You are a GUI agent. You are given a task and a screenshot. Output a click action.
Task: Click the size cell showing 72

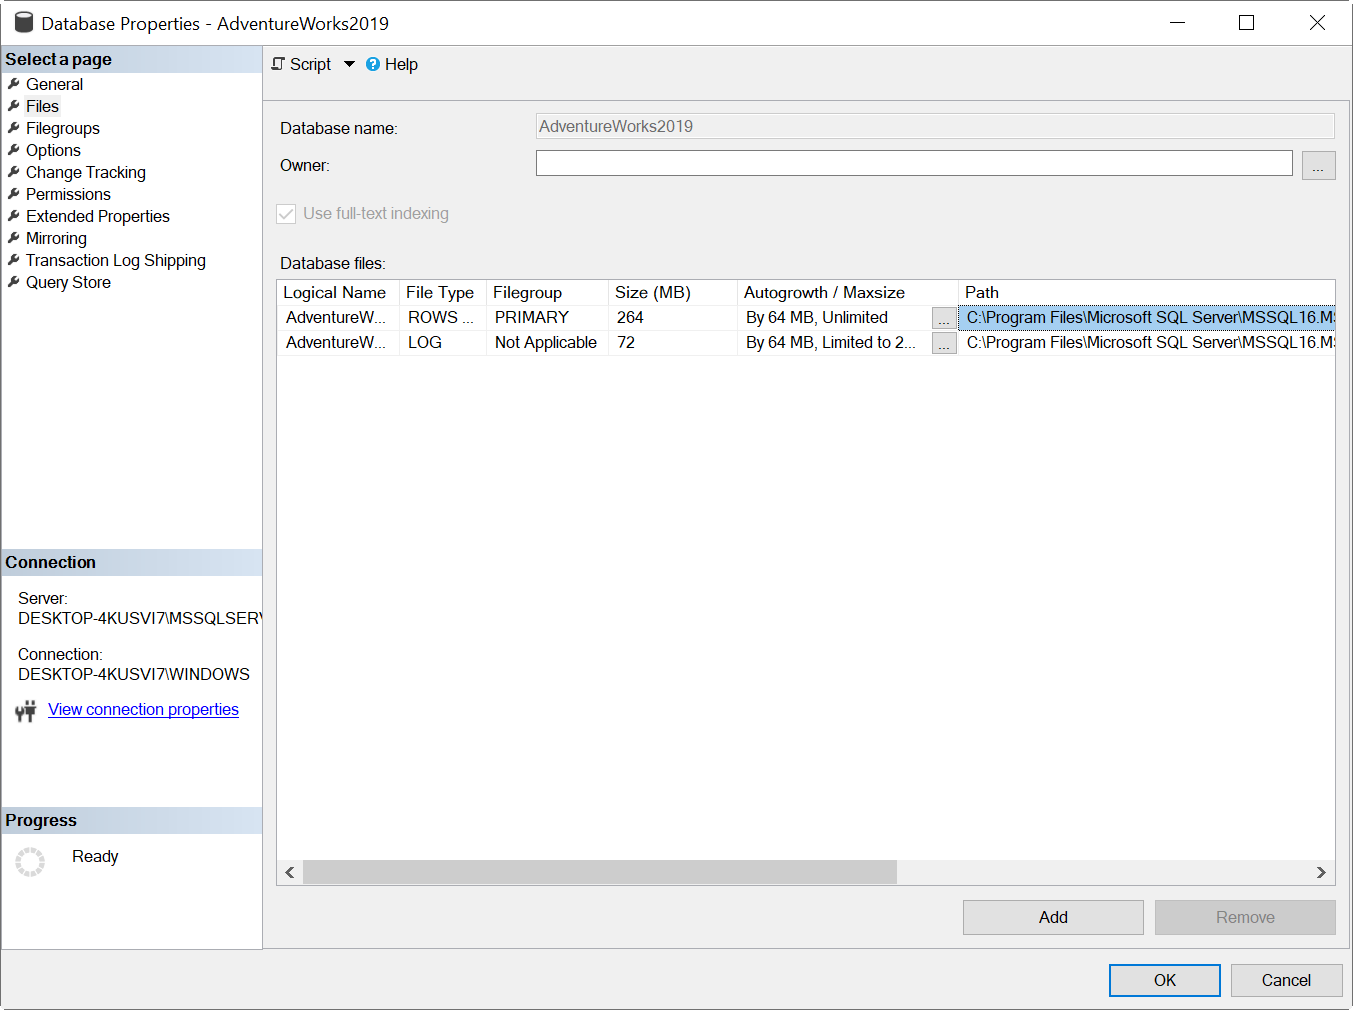coord(673,342)
